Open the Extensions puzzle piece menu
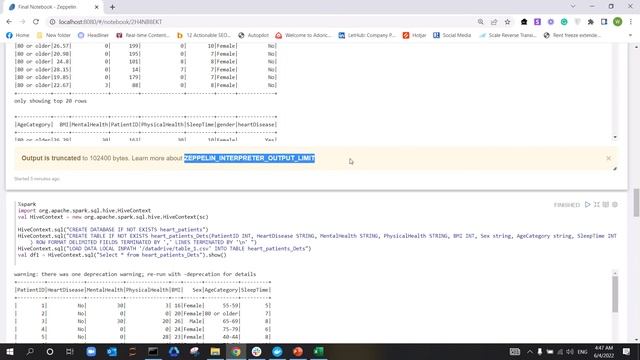640x360 pixels. (591, 22)
